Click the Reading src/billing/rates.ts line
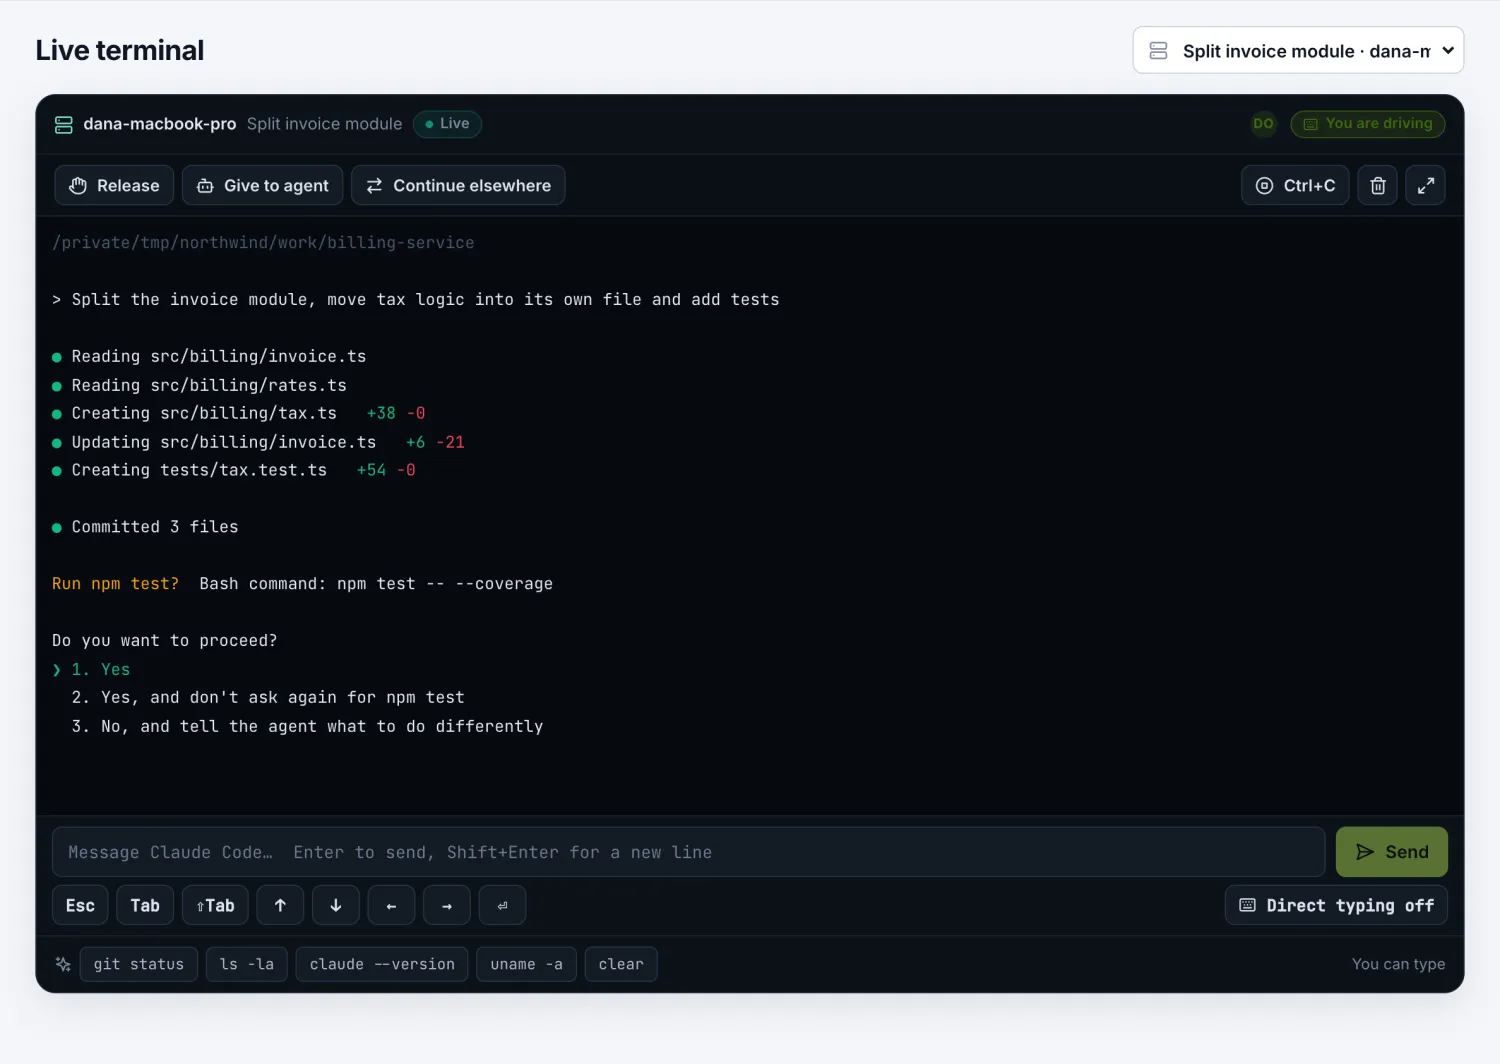The image size is (1500, 1064). (x=199, y=386)
